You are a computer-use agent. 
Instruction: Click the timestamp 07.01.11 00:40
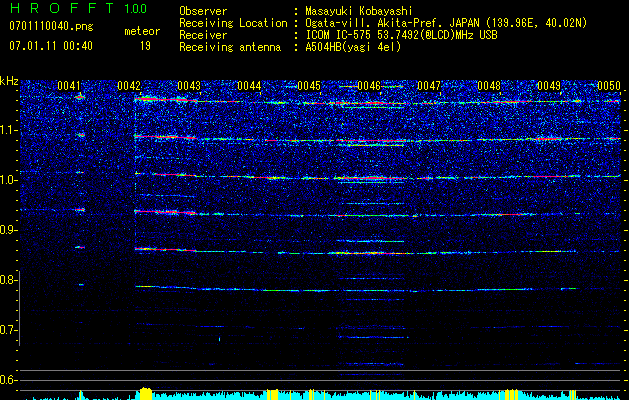(51, 46)
